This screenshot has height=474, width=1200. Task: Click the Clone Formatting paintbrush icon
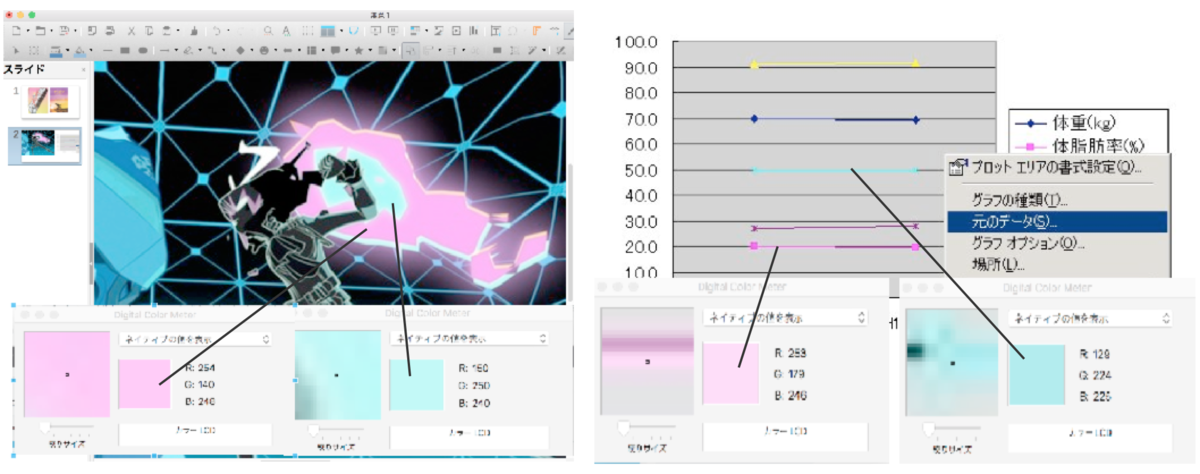pos(194,31)
